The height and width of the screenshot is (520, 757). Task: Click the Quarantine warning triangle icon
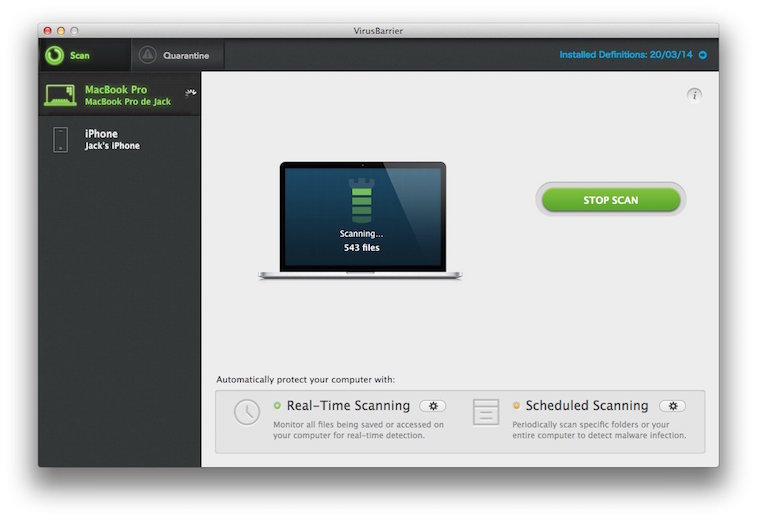pos(148,55)
